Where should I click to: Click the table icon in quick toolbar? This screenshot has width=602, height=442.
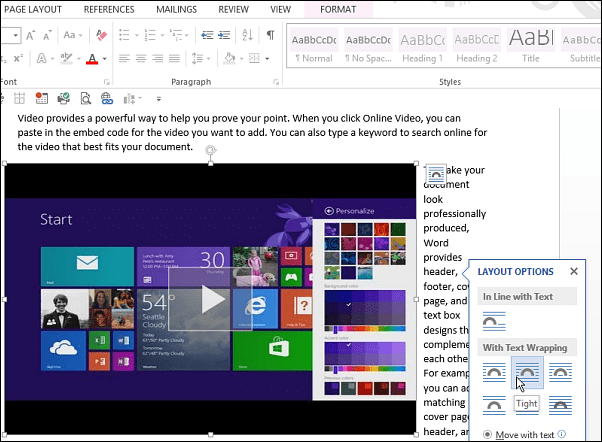click(19, 99)
